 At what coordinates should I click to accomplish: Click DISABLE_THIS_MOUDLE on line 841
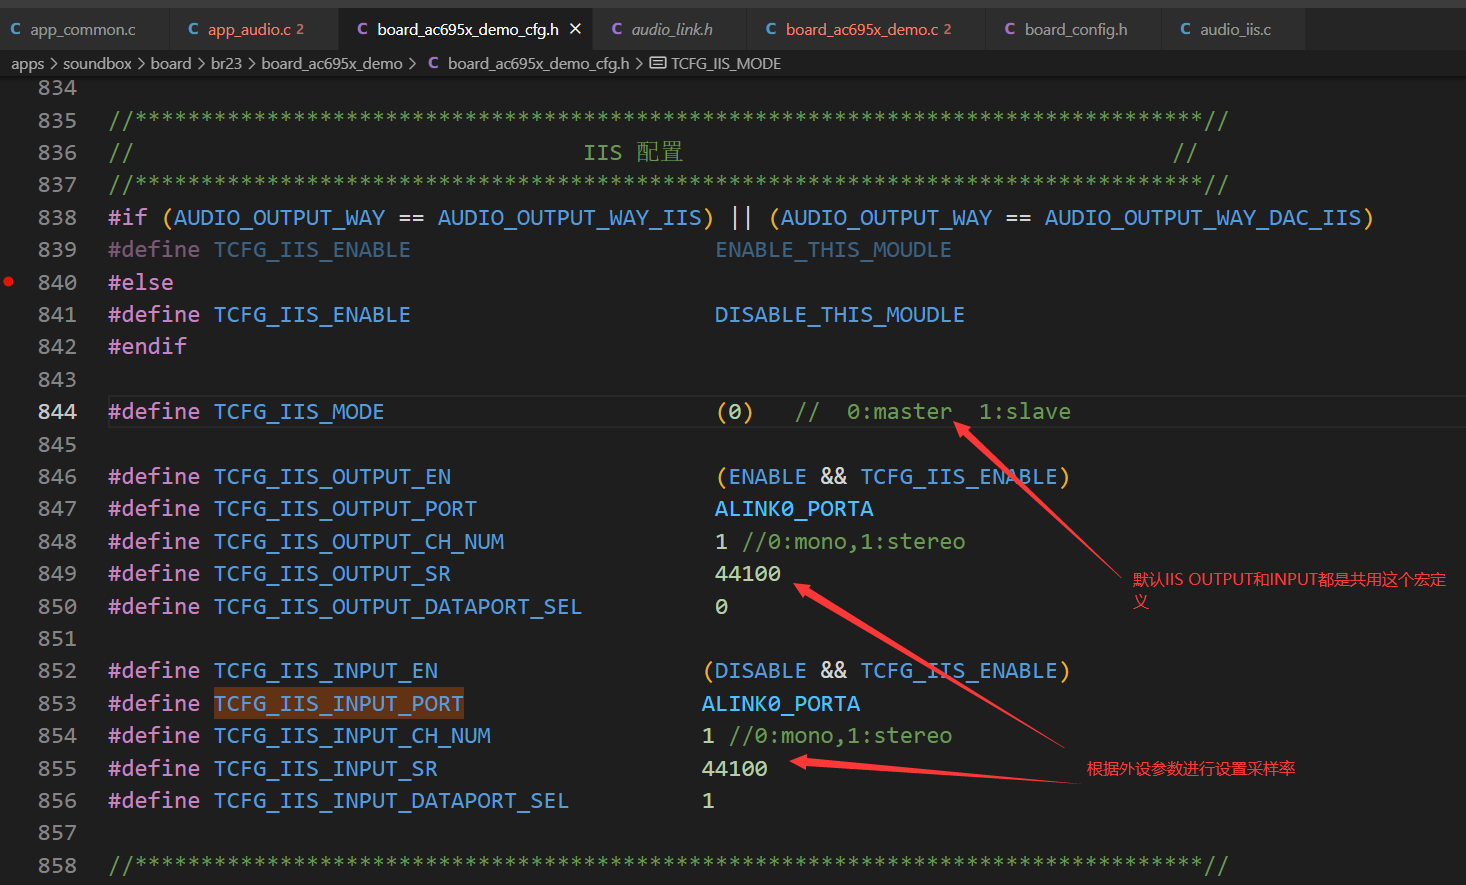point(840,315)
